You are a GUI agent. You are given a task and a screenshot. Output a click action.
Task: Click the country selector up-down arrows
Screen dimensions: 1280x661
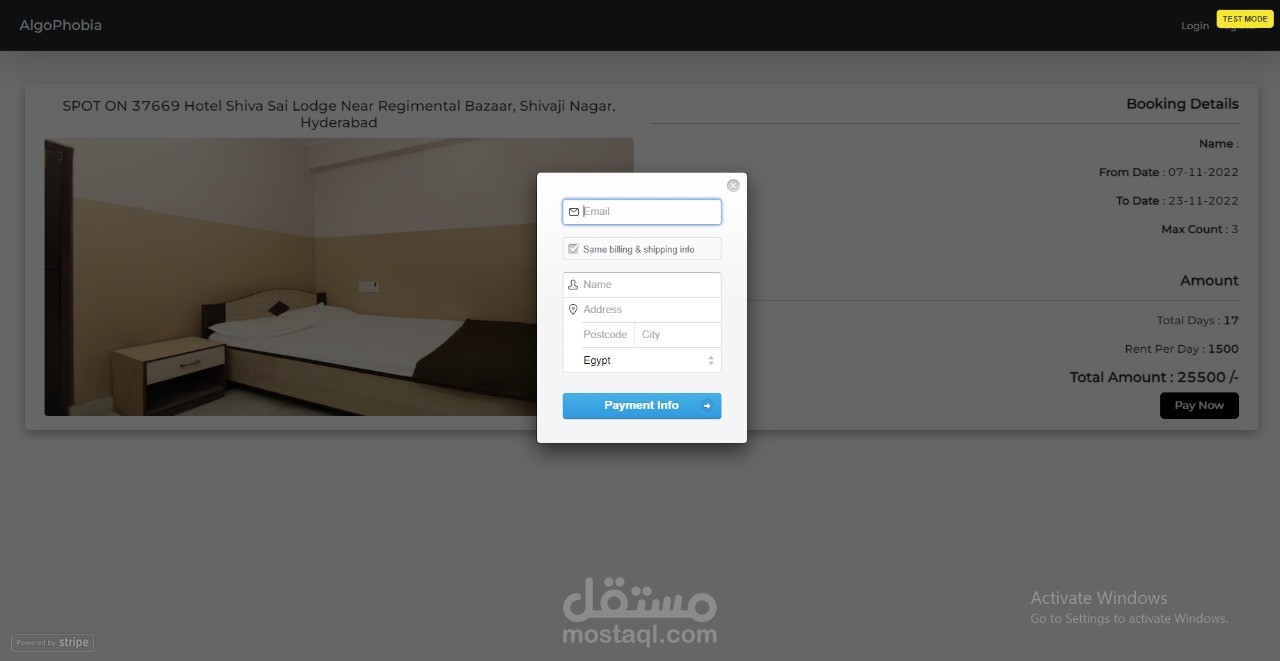coord(711,360)
